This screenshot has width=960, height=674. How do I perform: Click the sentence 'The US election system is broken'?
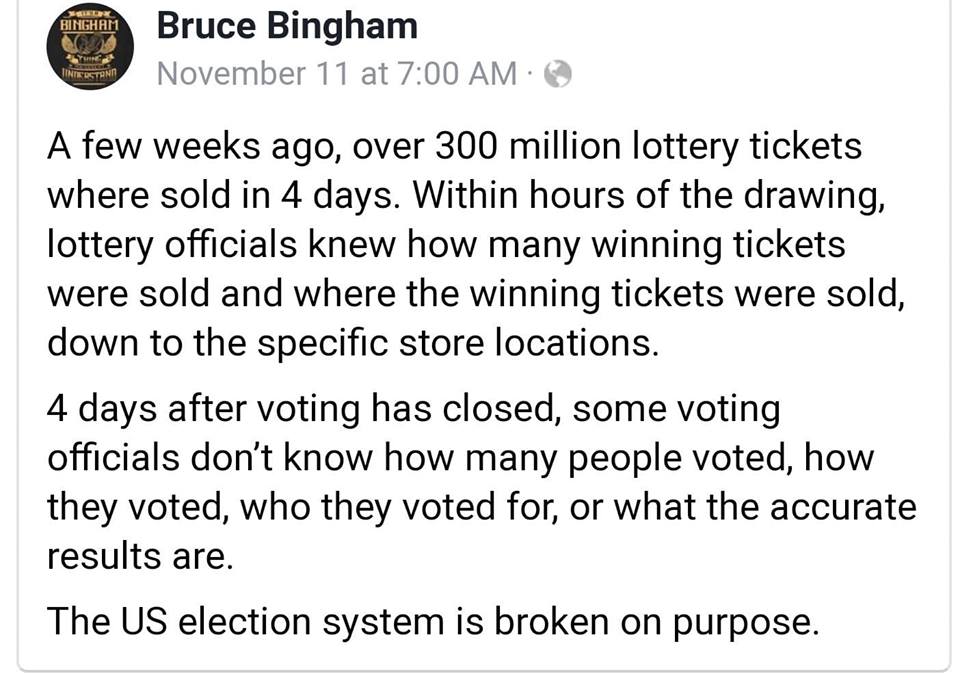point(433,622)
